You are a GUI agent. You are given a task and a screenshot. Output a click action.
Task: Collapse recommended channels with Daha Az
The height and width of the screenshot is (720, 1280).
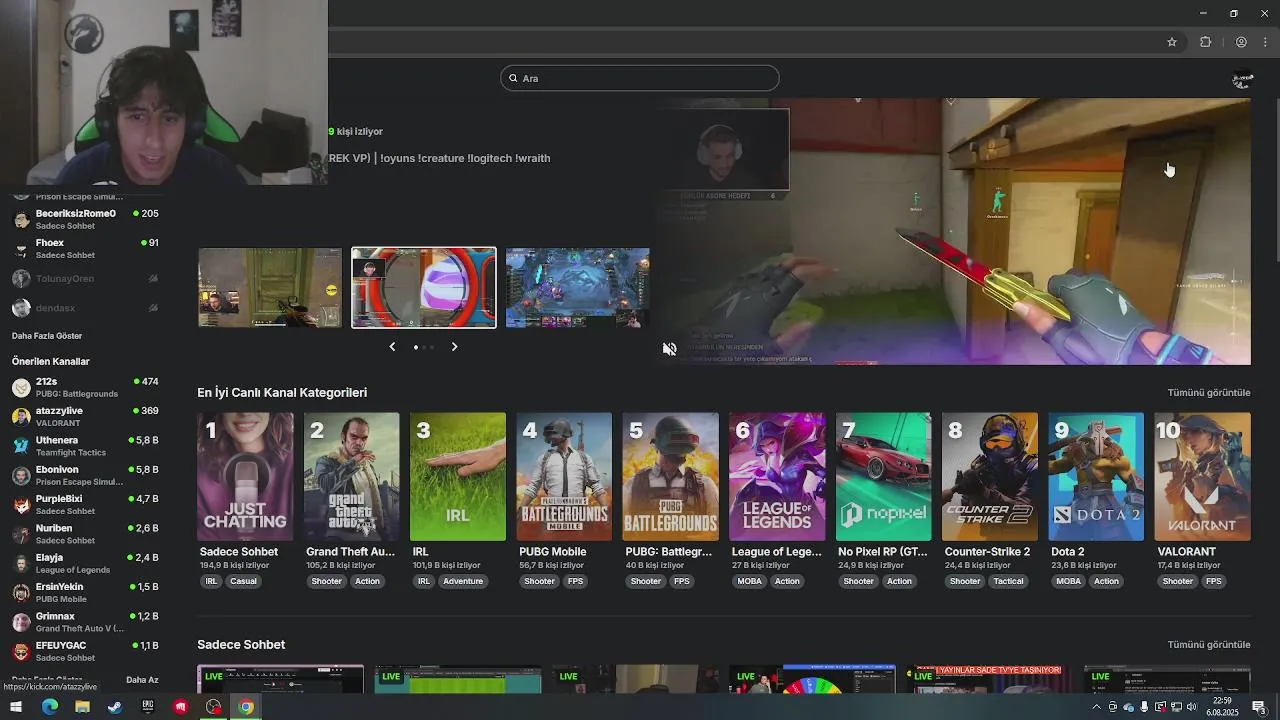pos(142,680)
